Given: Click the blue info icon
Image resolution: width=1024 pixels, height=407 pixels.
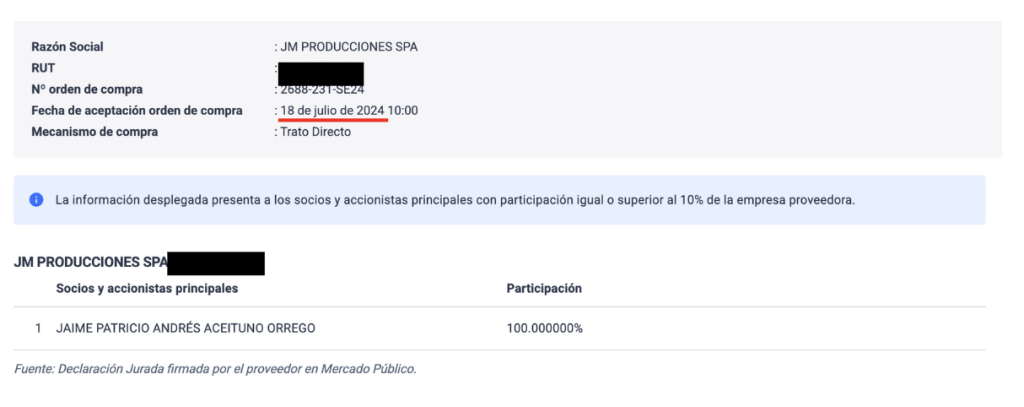Looking at the screenshot, I should click(36, 200).
